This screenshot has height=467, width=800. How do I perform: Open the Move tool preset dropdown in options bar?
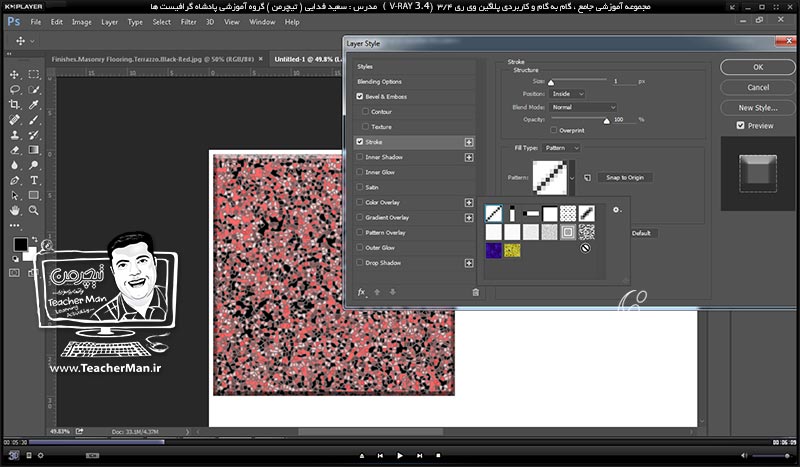(33, 41)
